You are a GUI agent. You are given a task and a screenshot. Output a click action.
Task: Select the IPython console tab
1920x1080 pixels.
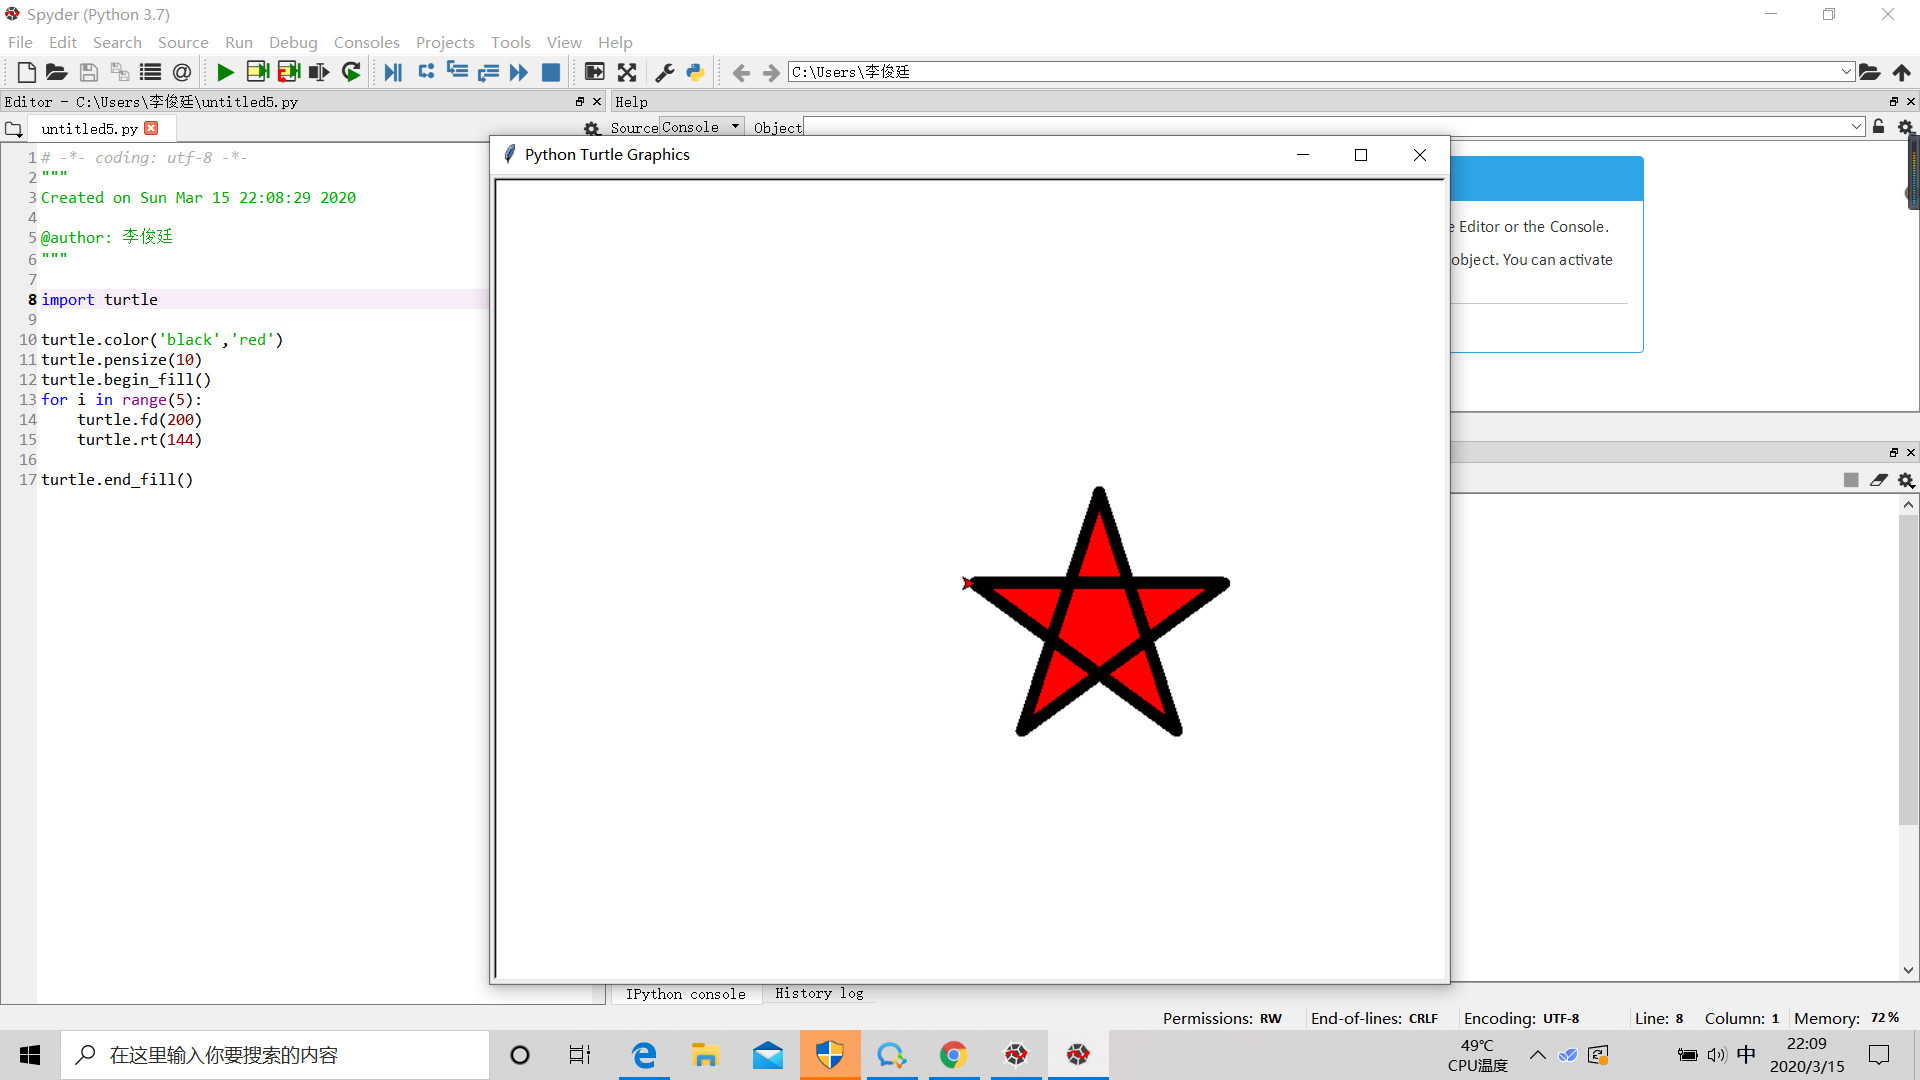coord(685,993)
